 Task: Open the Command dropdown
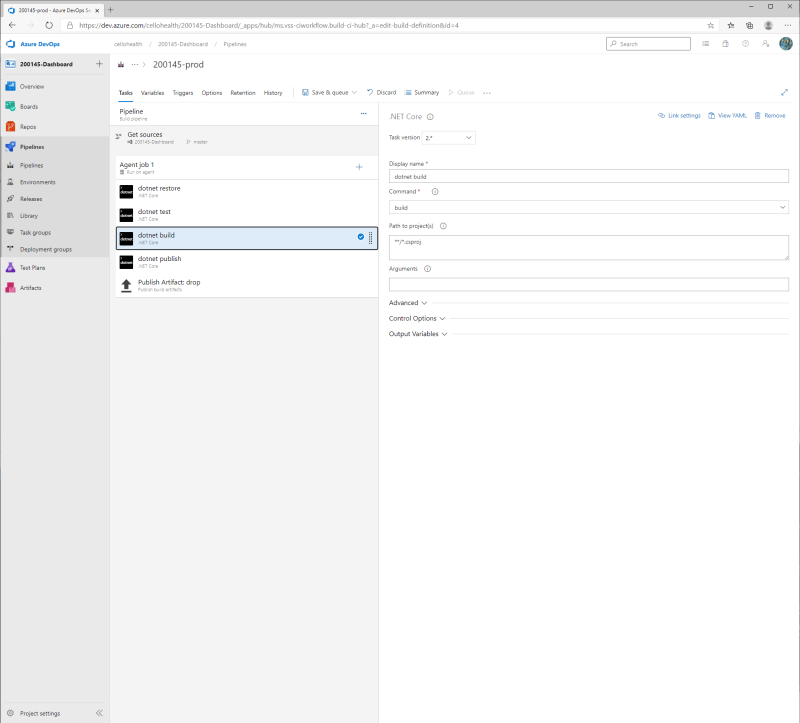(x=589, y=207)
